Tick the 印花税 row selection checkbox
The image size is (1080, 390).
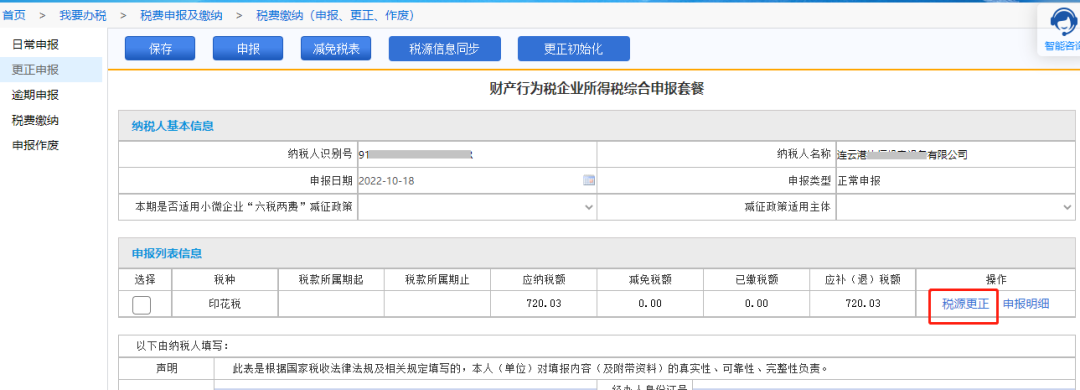click(x=141, y=304)
